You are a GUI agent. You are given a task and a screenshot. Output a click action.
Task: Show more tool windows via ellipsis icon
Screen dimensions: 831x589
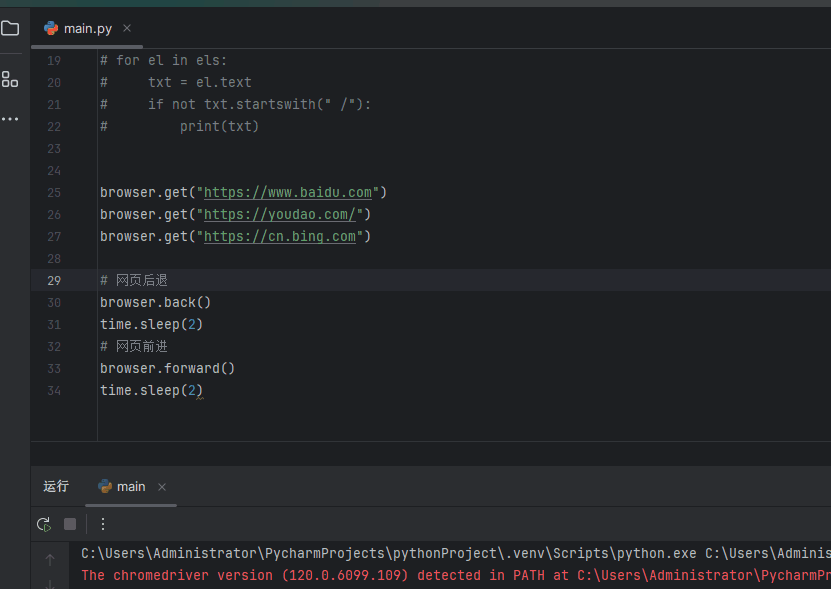click(x=11, y=118)
